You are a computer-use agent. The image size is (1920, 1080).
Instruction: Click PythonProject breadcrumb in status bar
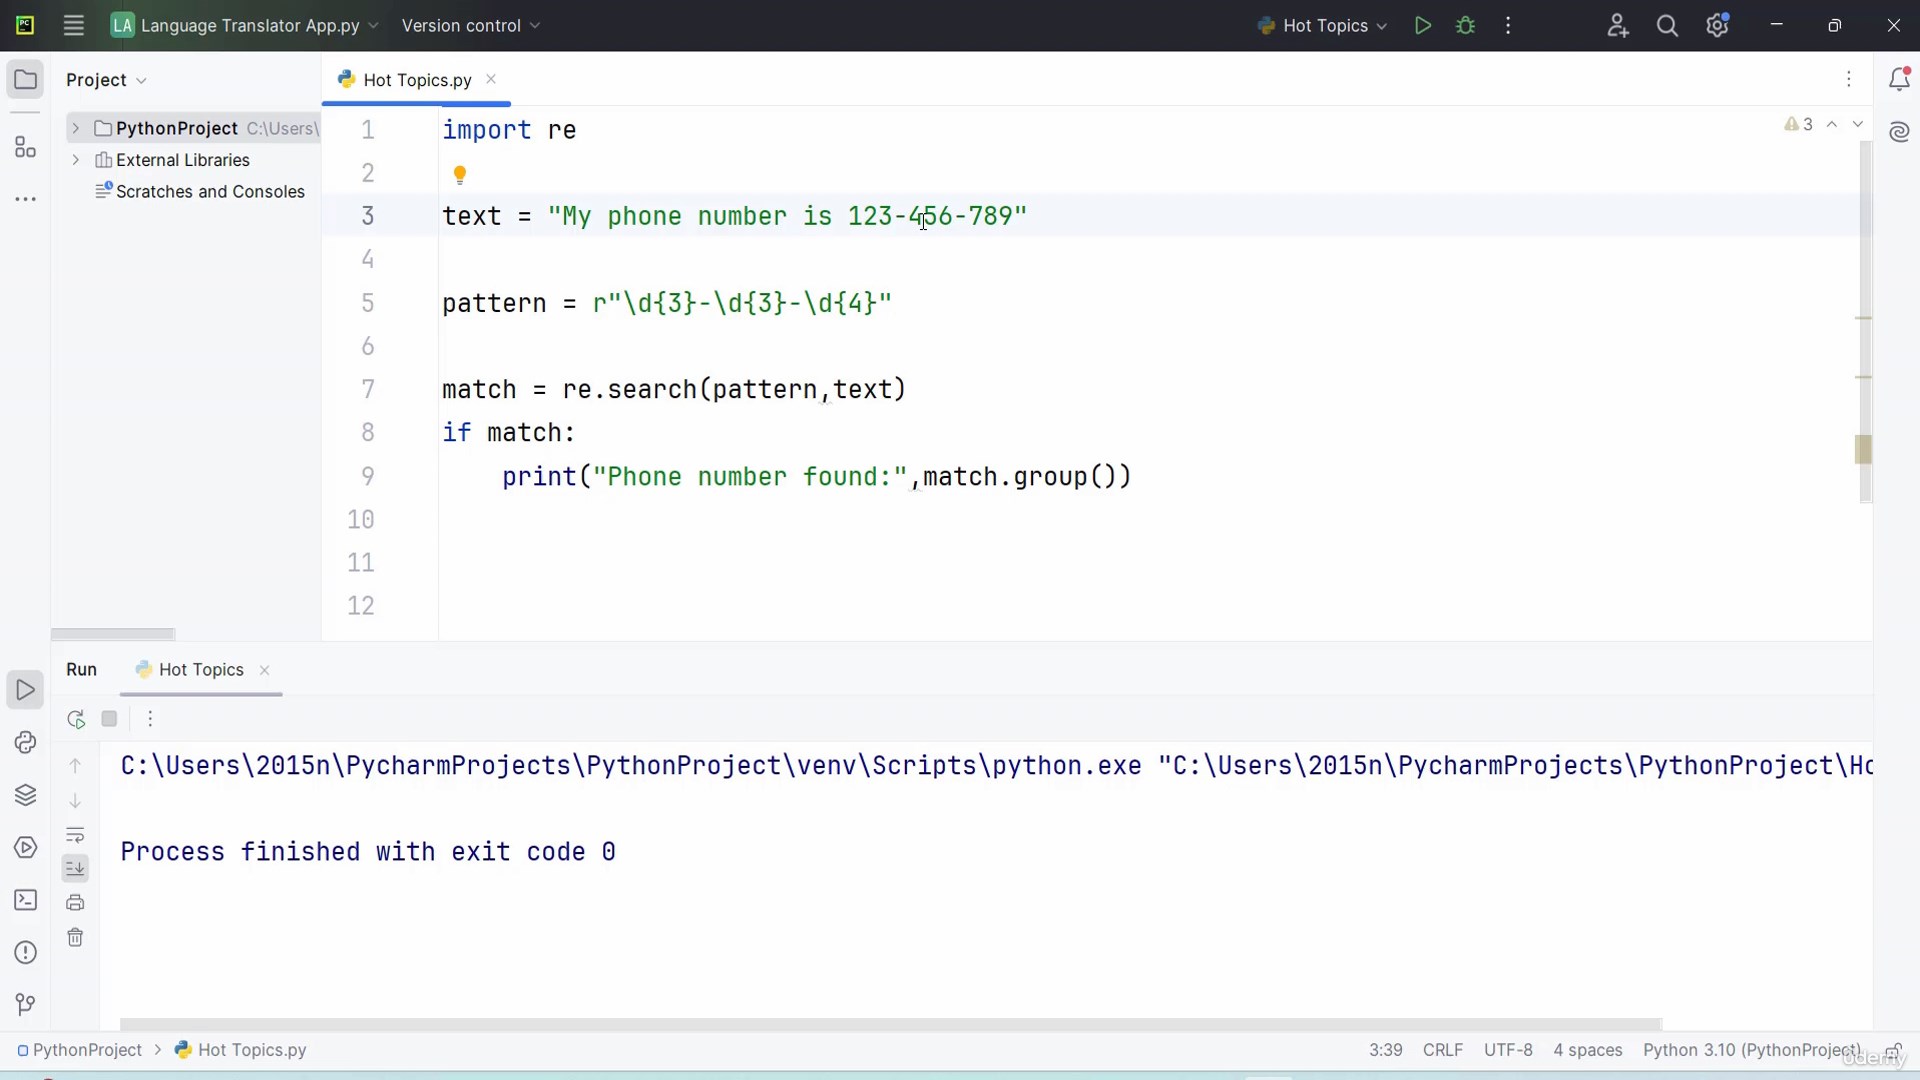[80, 1050]
